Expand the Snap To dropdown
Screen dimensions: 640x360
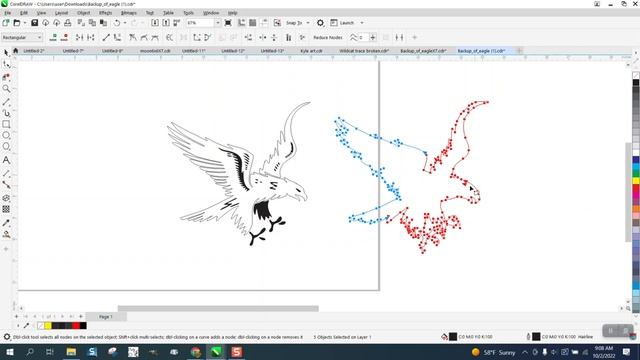click(308, 23)
